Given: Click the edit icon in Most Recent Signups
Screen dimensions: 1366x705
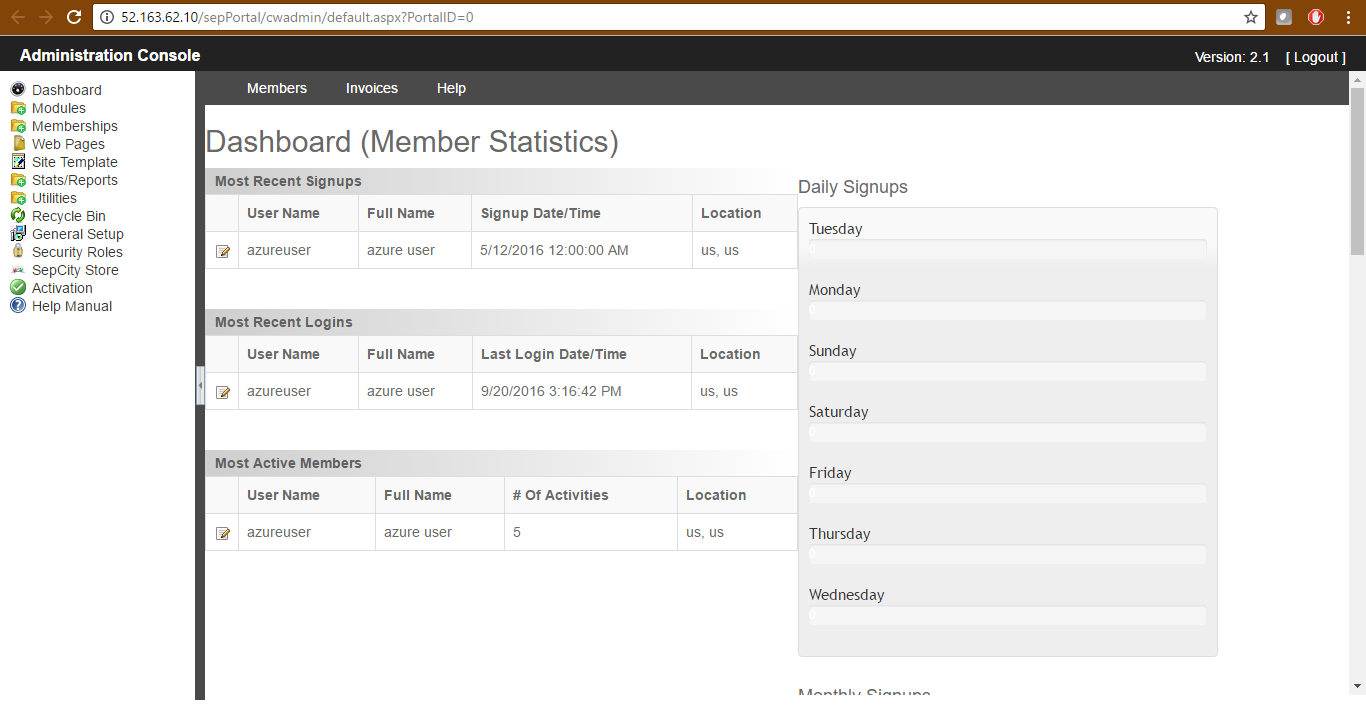Looking at the screenshot, I should pos(223,251).
